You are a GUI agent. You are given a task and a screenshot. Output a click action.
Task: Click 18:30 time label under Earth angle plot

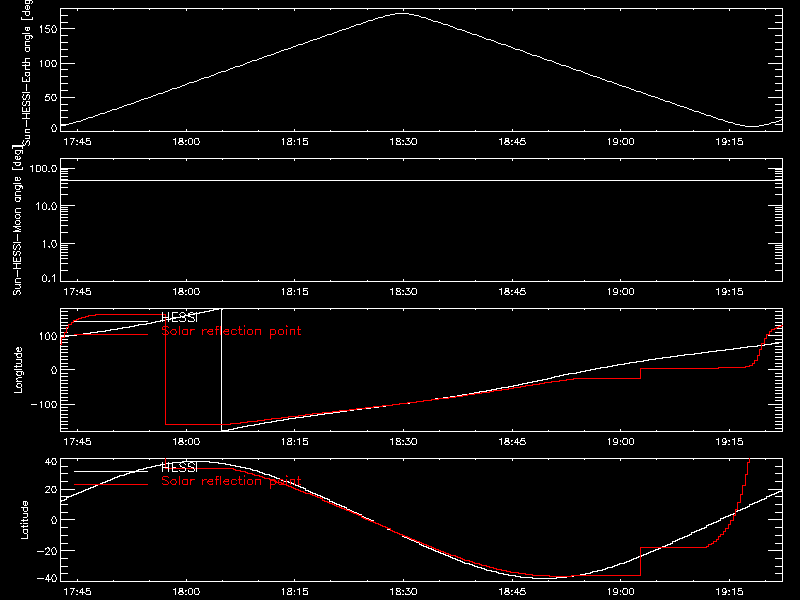(404, 142)
